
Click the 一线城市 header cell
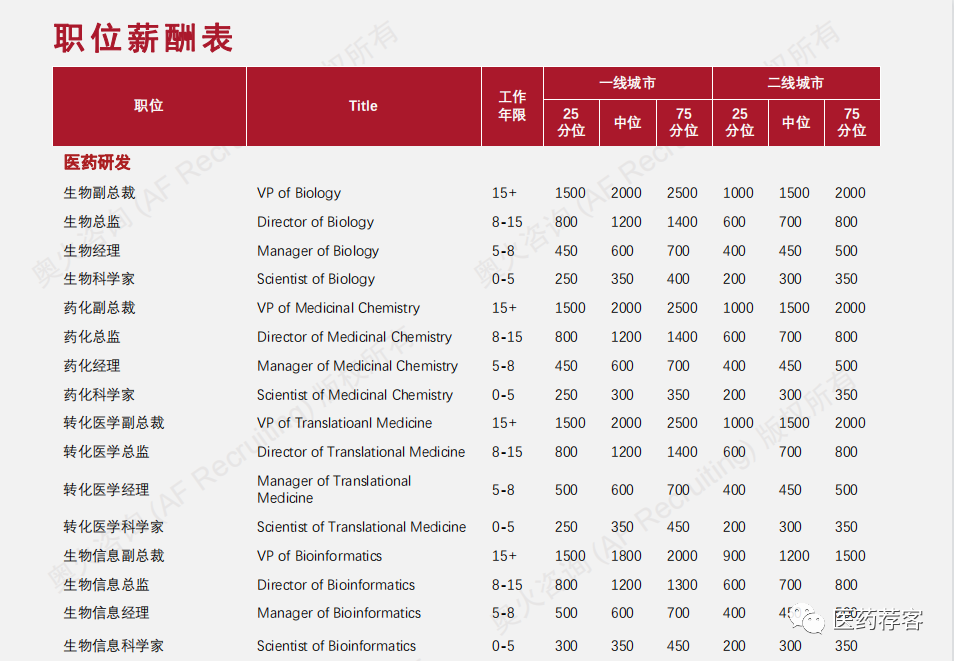tap(627, 83)
